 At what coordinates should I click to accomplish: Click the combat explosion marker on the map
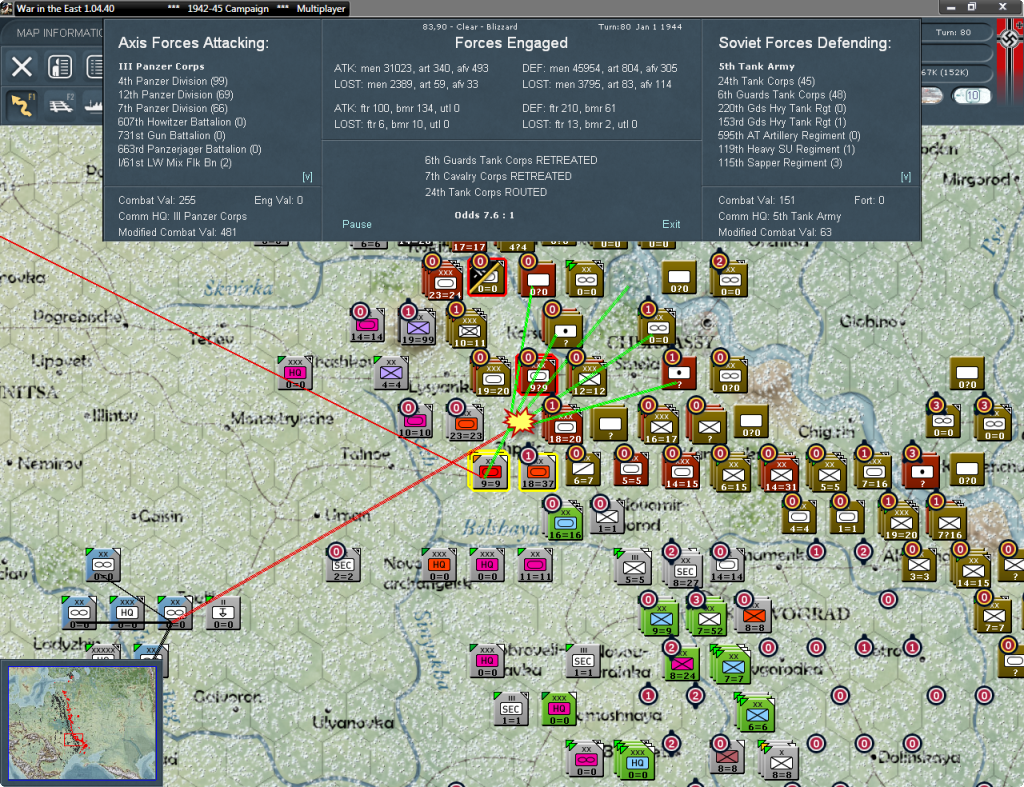(x=520, y=421)
